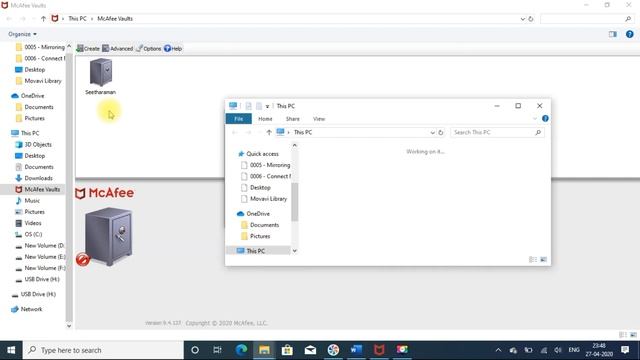640x360 pixels.
Task: Open Task View on the taskbar
Action: pos(217,350)
